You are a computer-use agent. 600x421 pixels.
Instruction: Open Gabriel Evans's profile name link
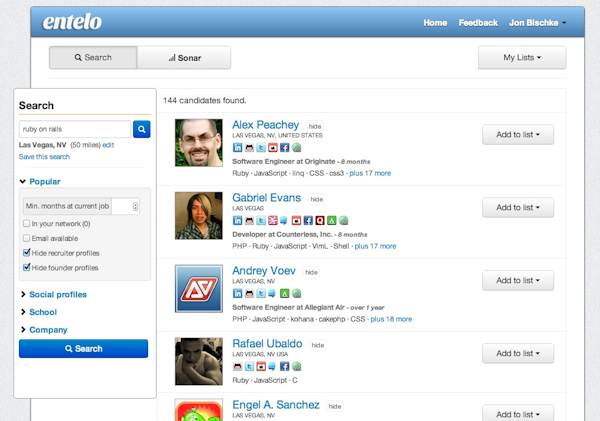pos(266,197)
